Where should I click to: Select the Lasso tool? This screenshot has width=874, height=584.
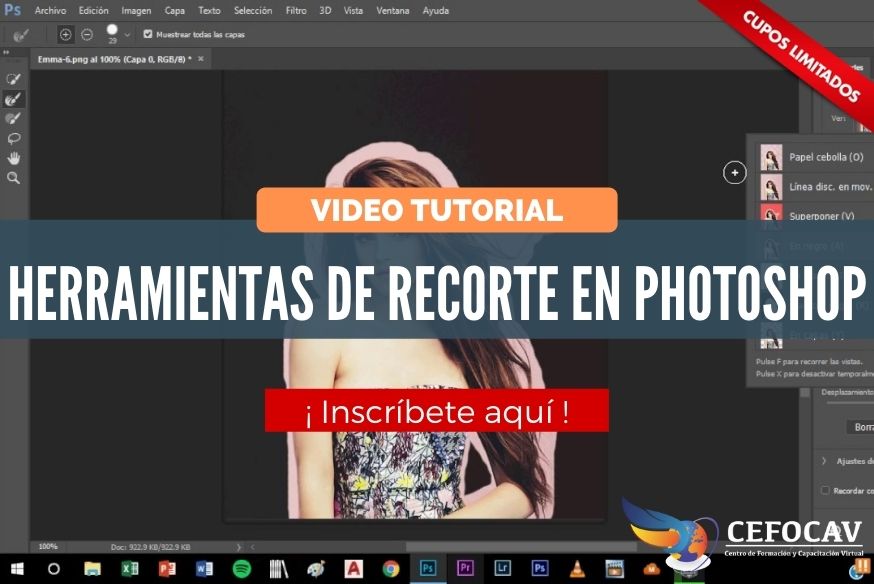pyautogui.click(x=12, y=140)
